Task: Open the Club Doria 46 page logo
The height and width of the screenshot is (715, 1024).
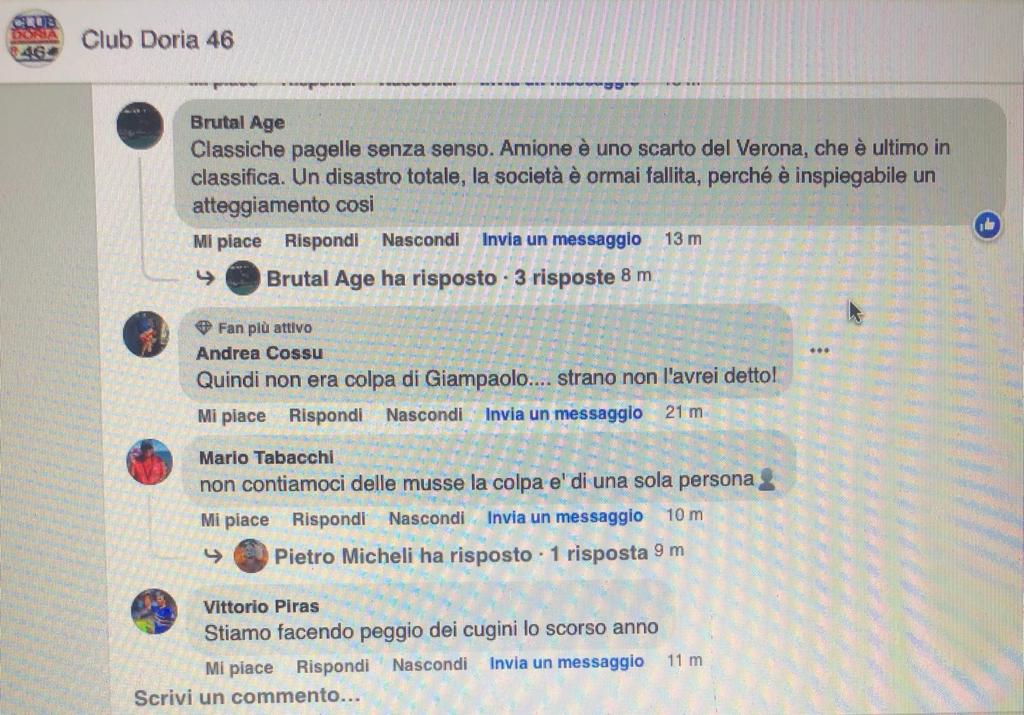Action: point(35,39)
